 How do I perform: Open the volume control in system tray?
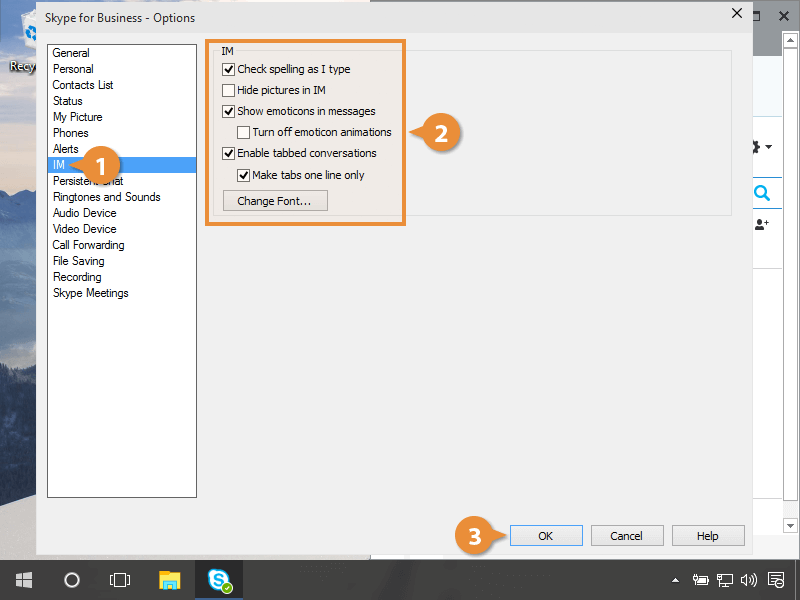click(749, 580)
